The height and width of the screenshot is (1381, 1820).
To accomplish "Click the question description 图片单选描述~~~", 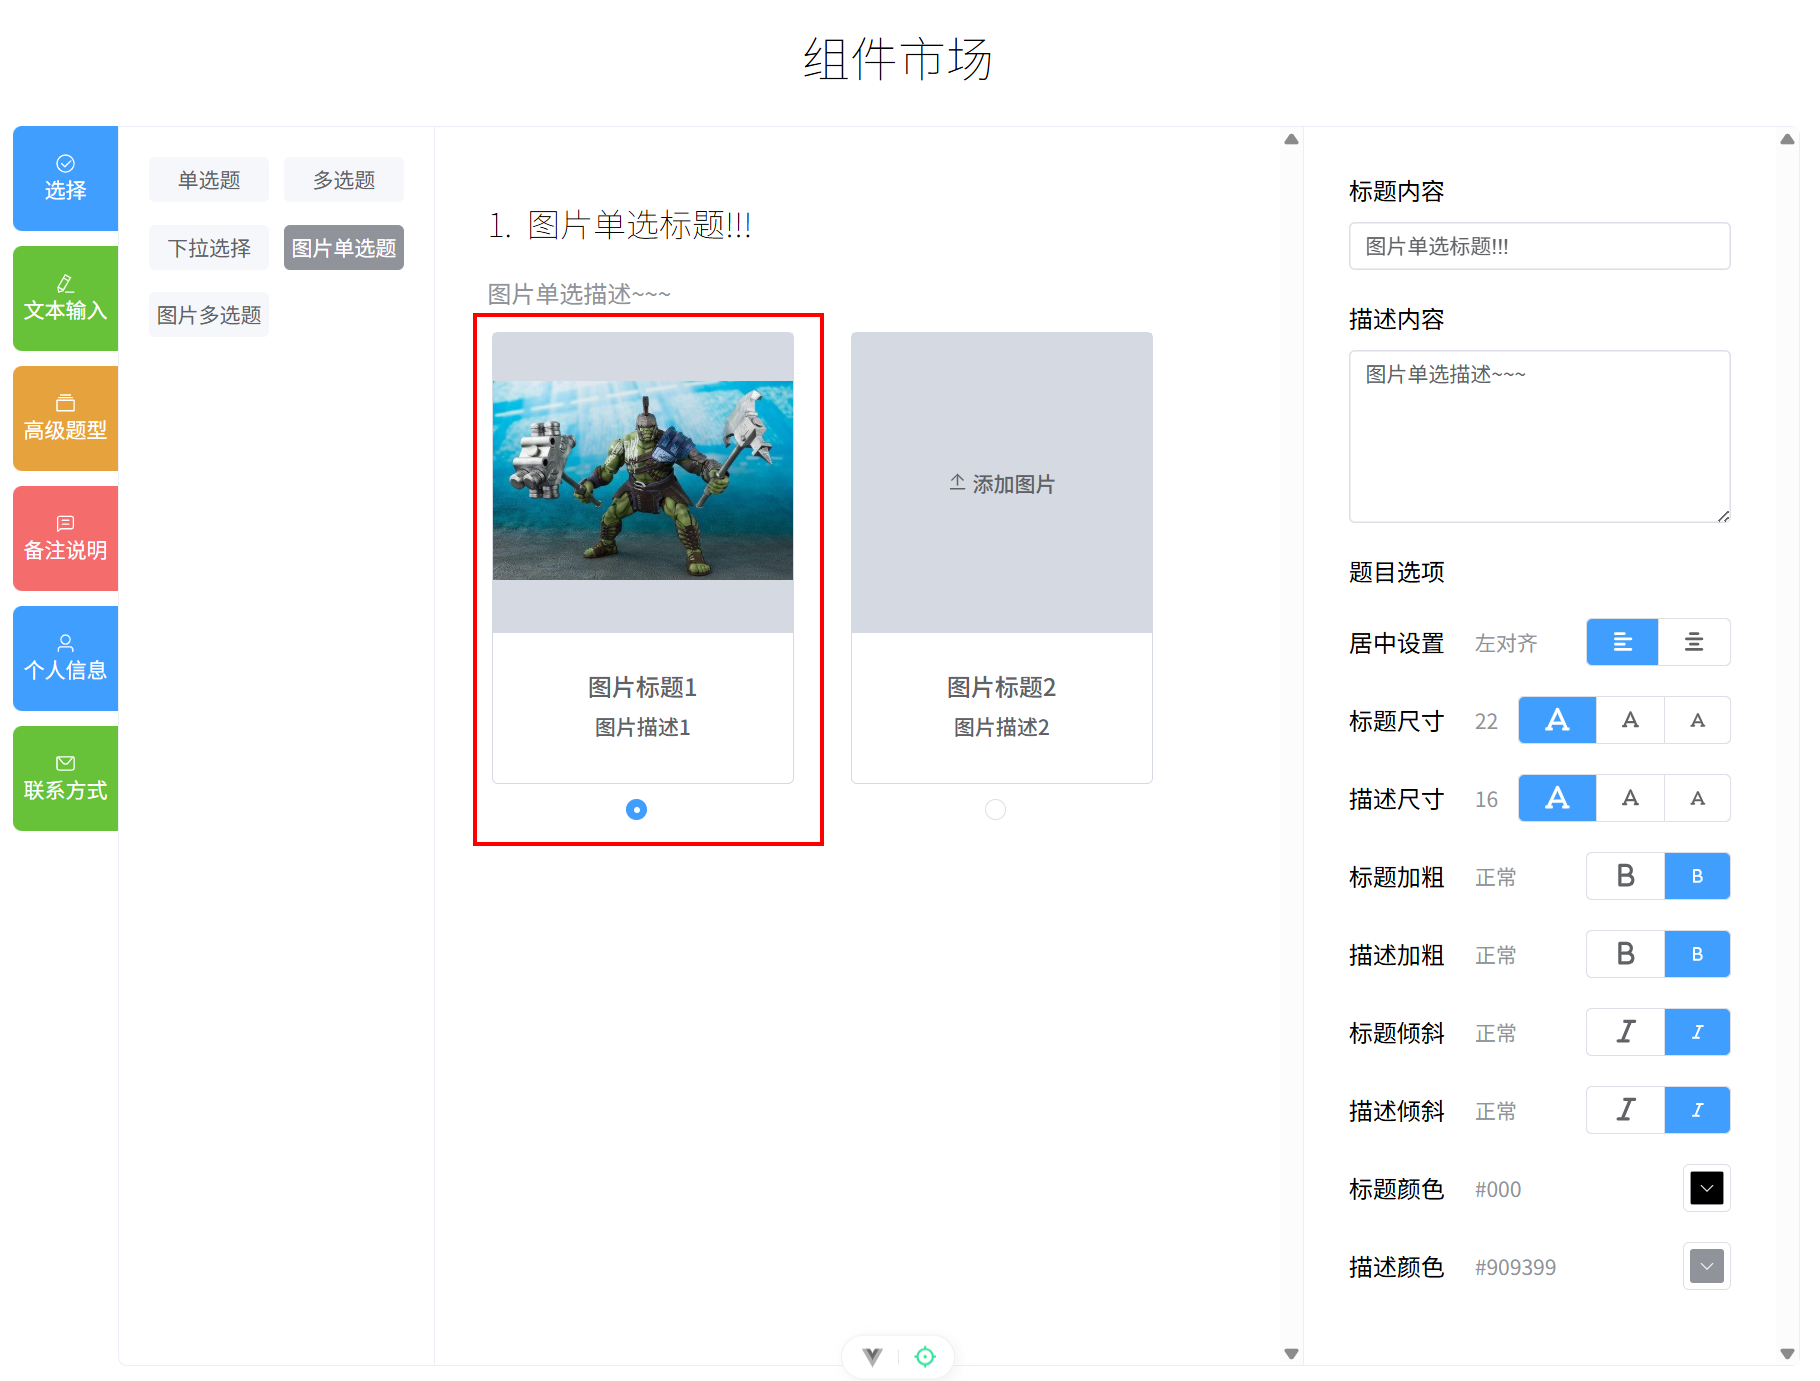I will (579, 294).
